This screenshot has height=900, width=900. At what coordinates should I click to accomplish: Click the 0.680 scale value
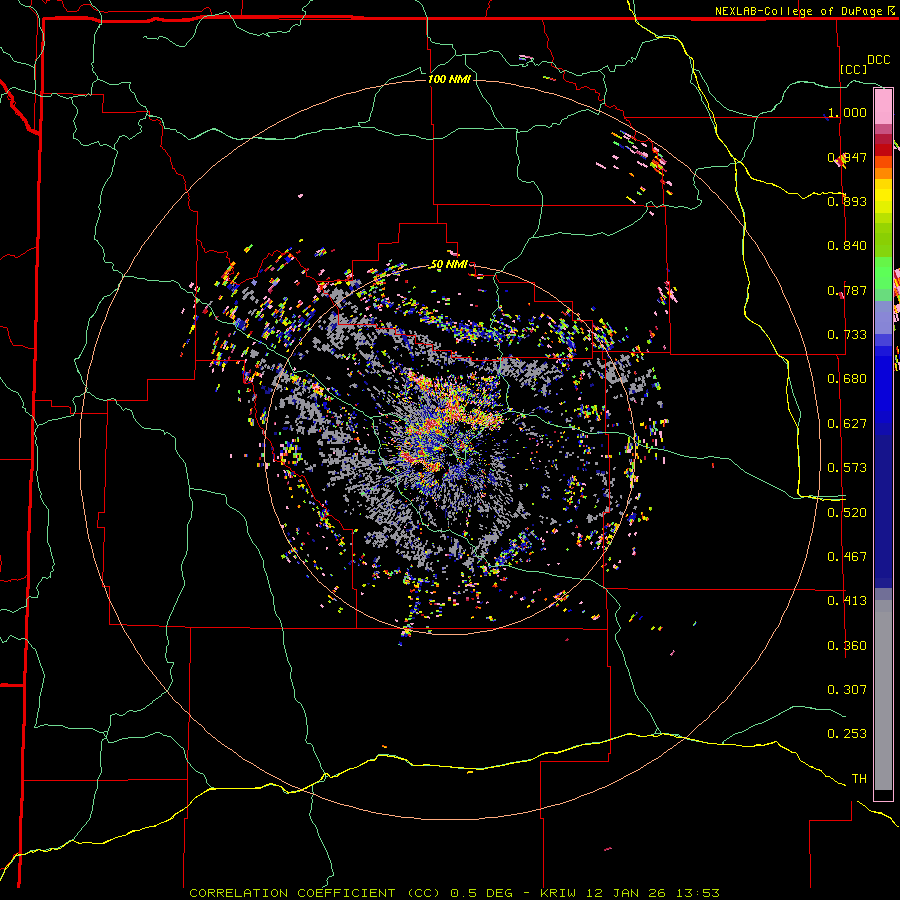click(847, 379)
